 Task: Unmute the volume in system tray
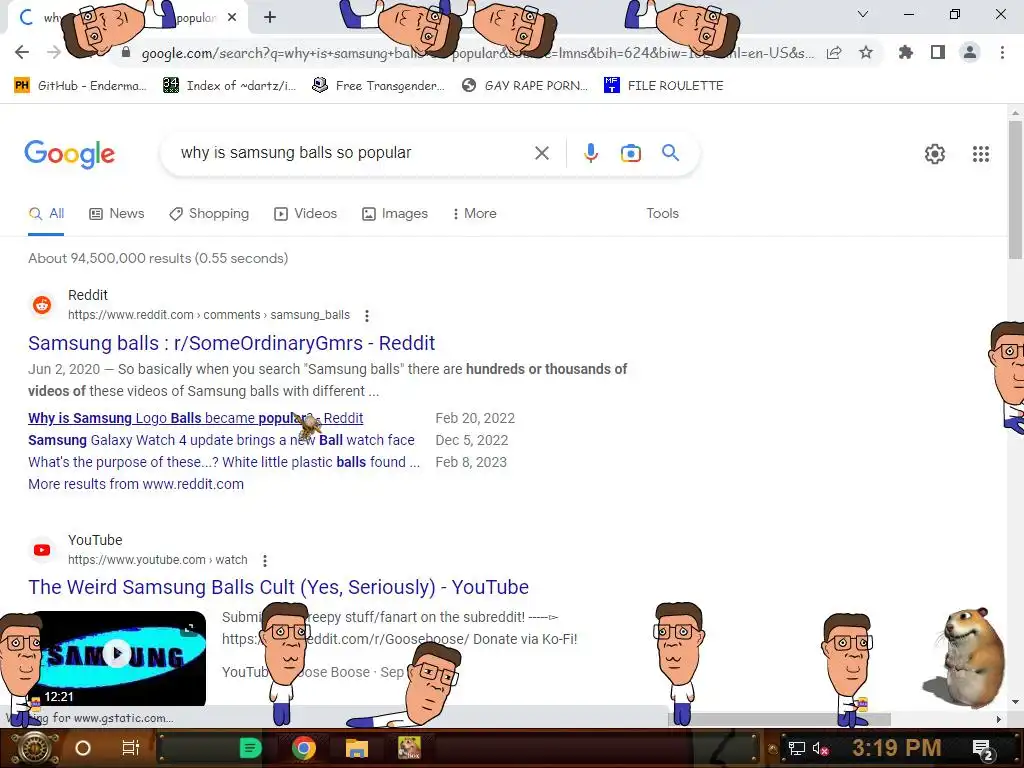point(820,748)
